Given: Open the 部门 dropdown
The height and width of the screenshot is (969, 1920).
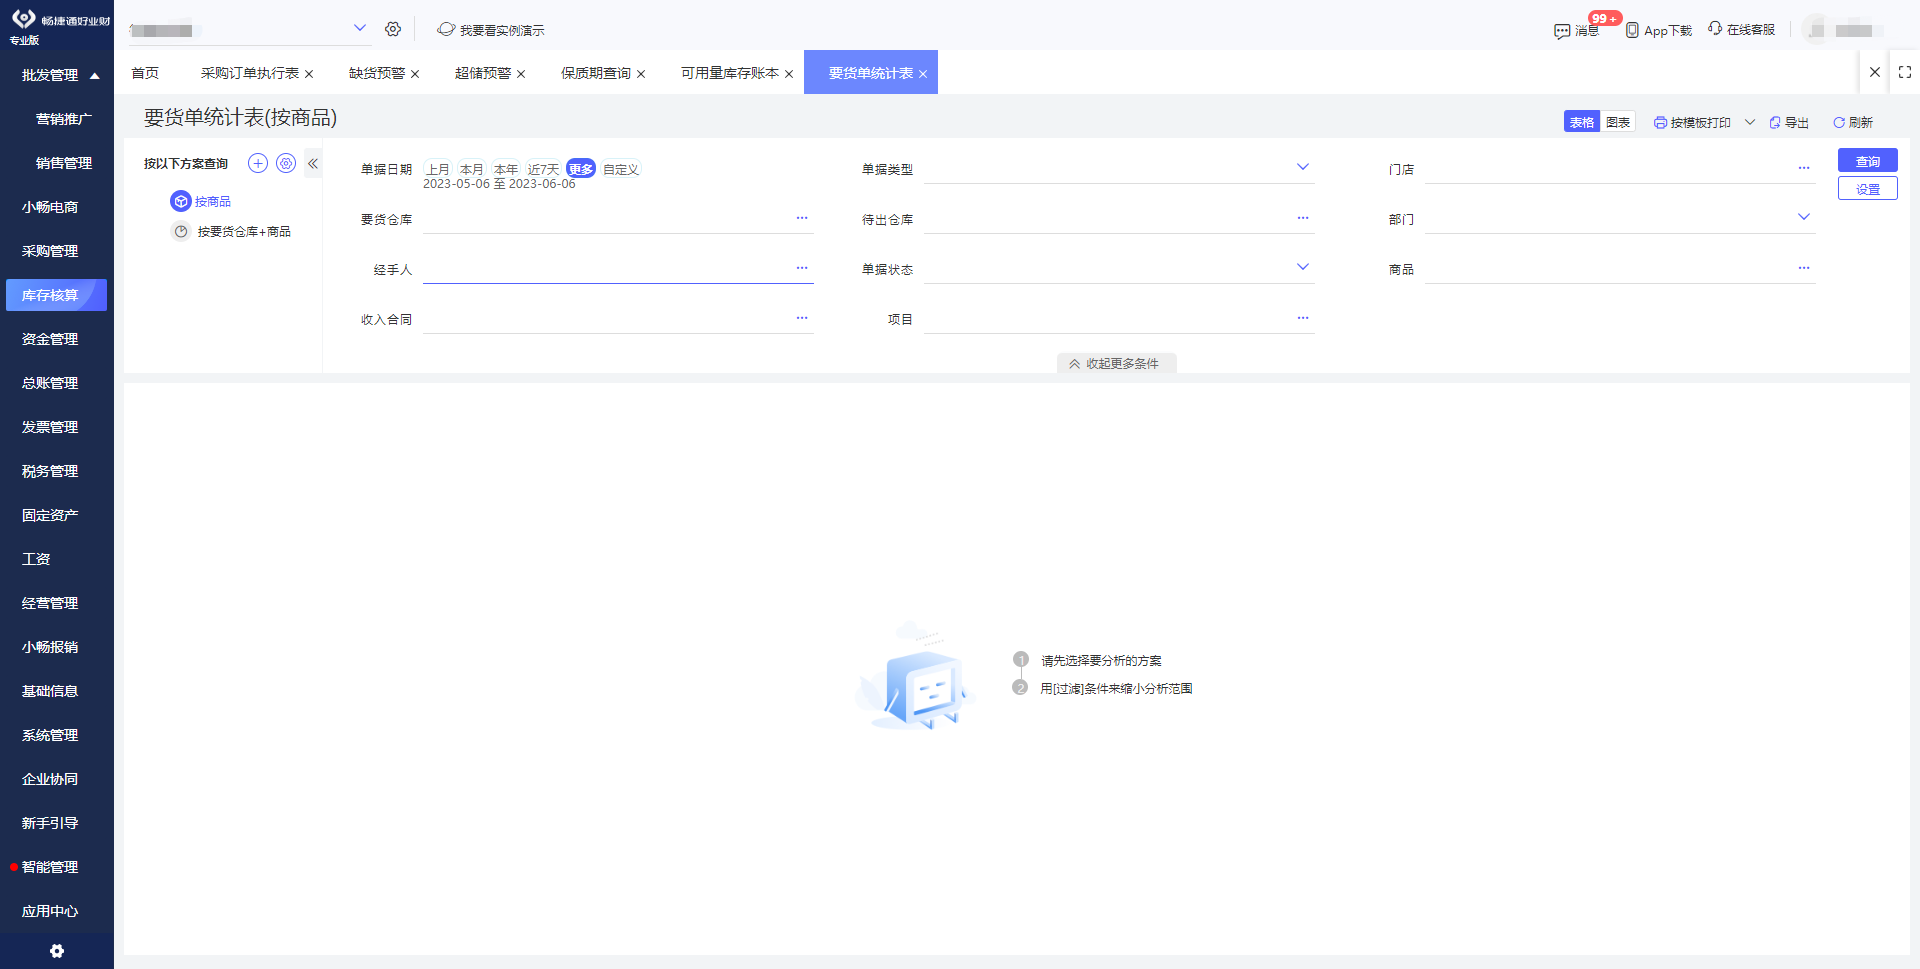Looking at the screenshot, I should point(1804,217).
